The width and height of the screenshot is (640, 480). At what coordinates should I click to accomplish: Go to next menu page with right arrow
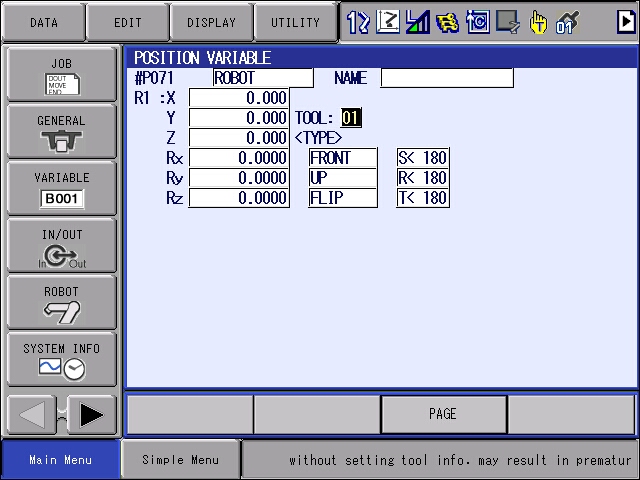pyautogui.click(x=93, y=414)
